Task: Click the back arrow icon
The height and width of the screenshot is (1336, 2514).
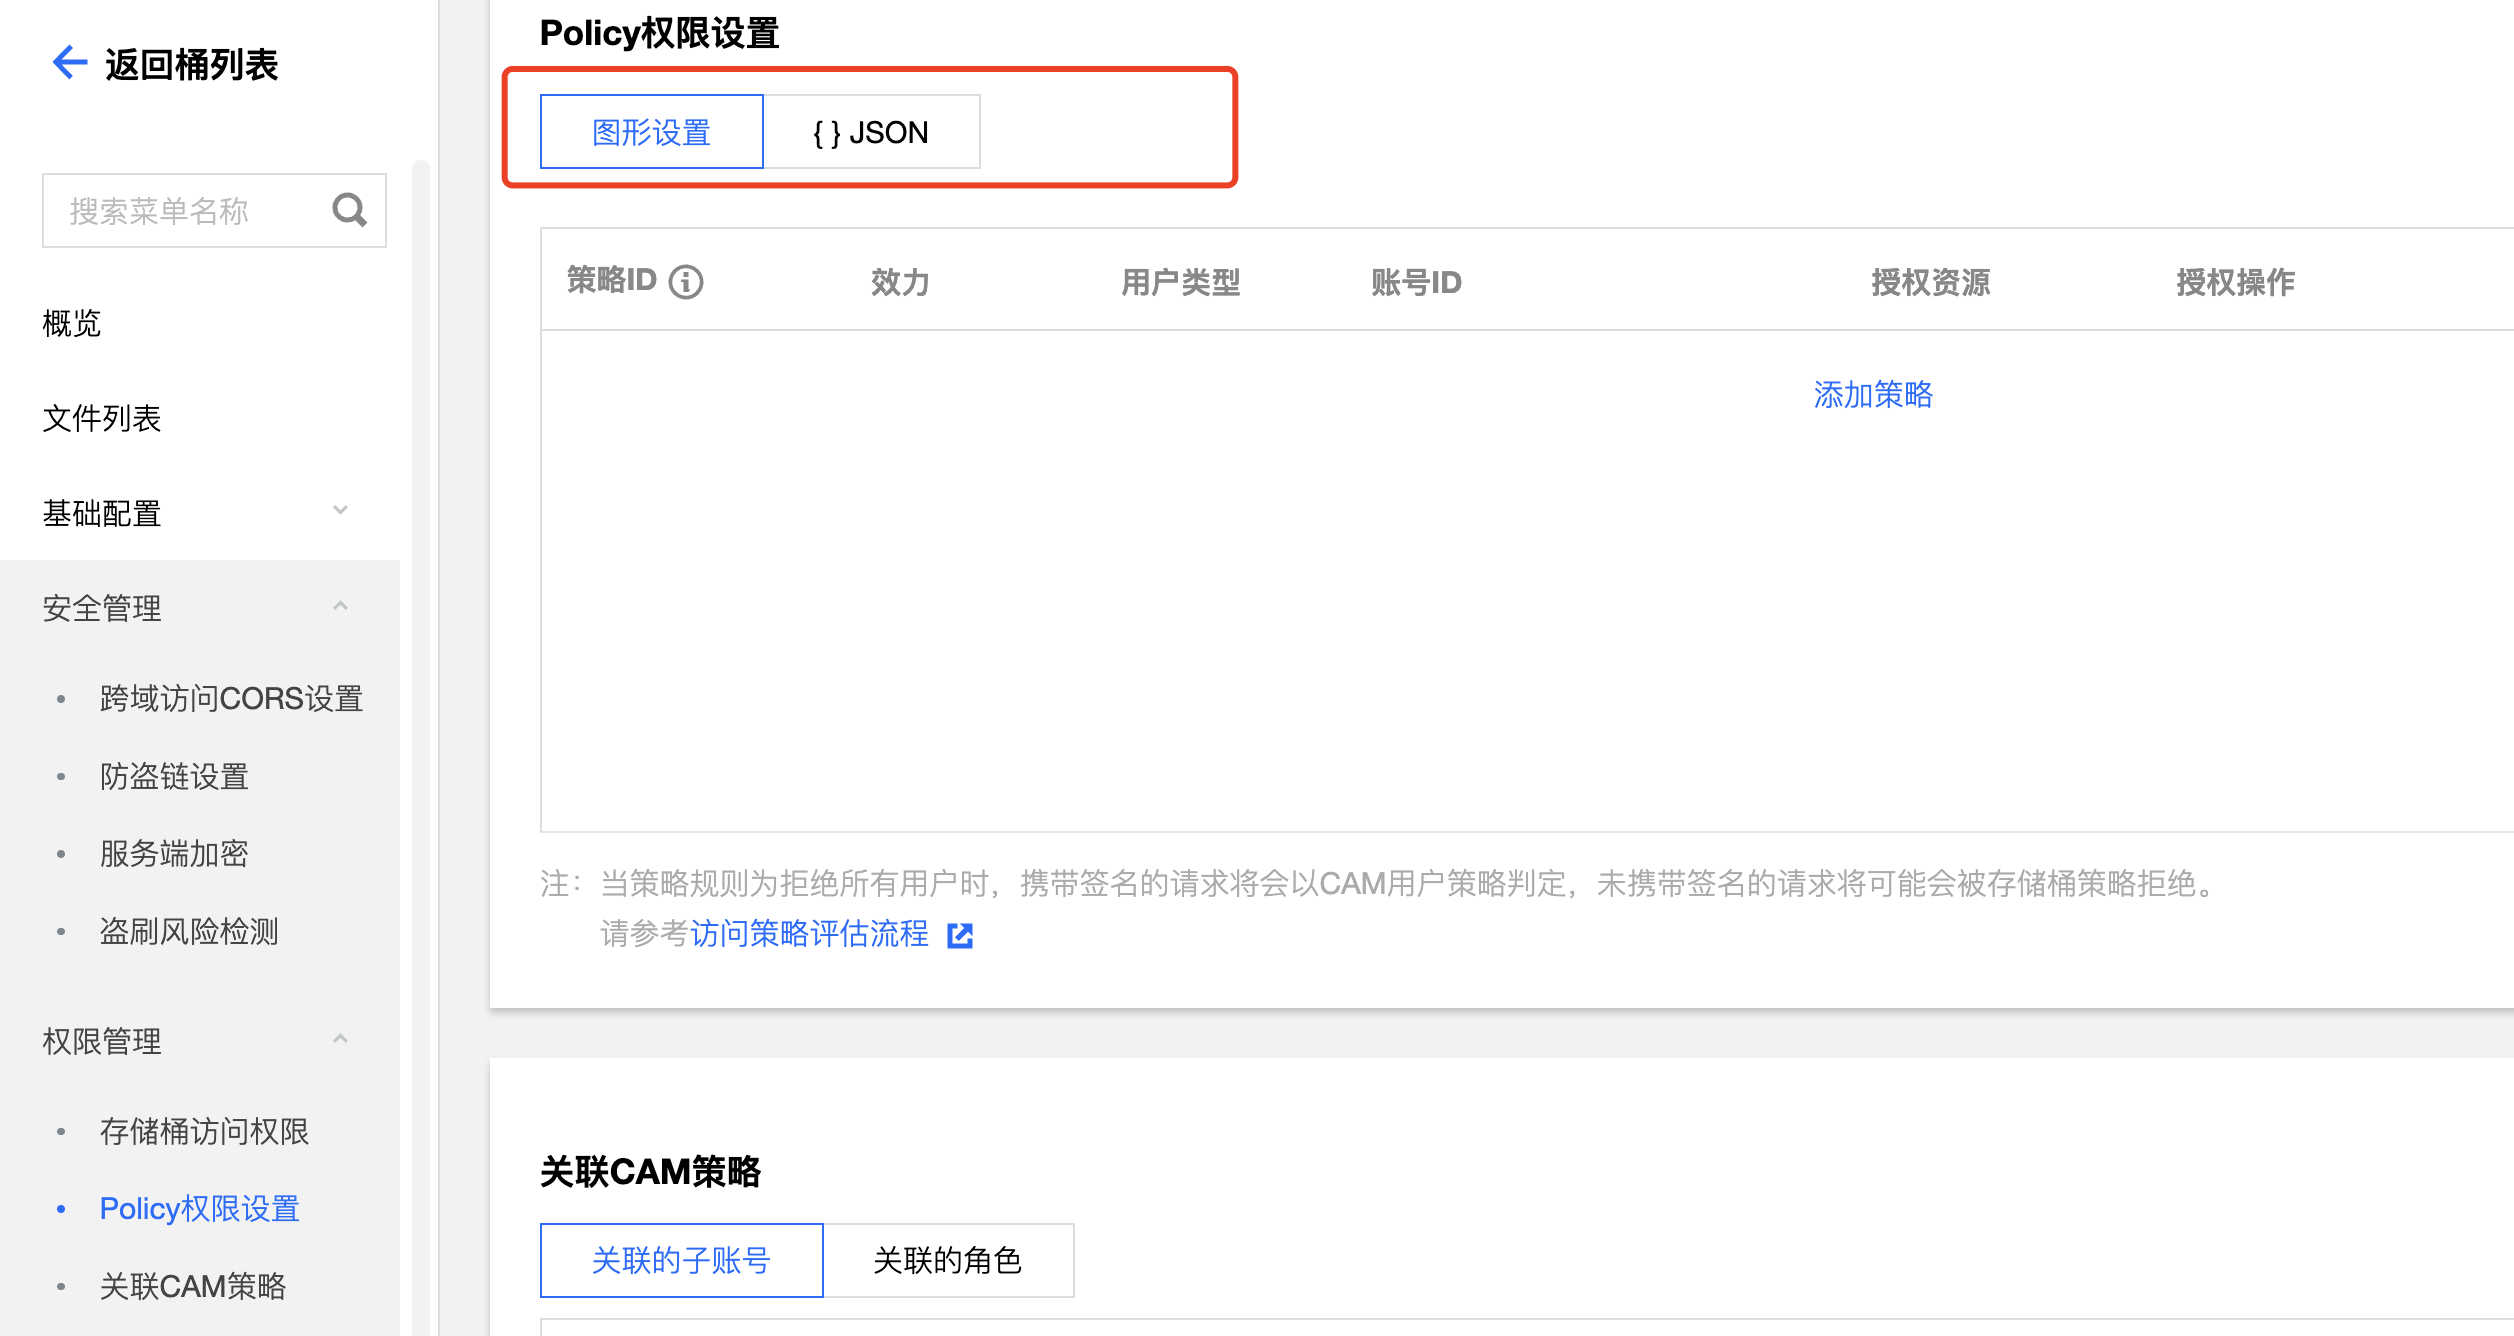Action: [x=70, y=63]
